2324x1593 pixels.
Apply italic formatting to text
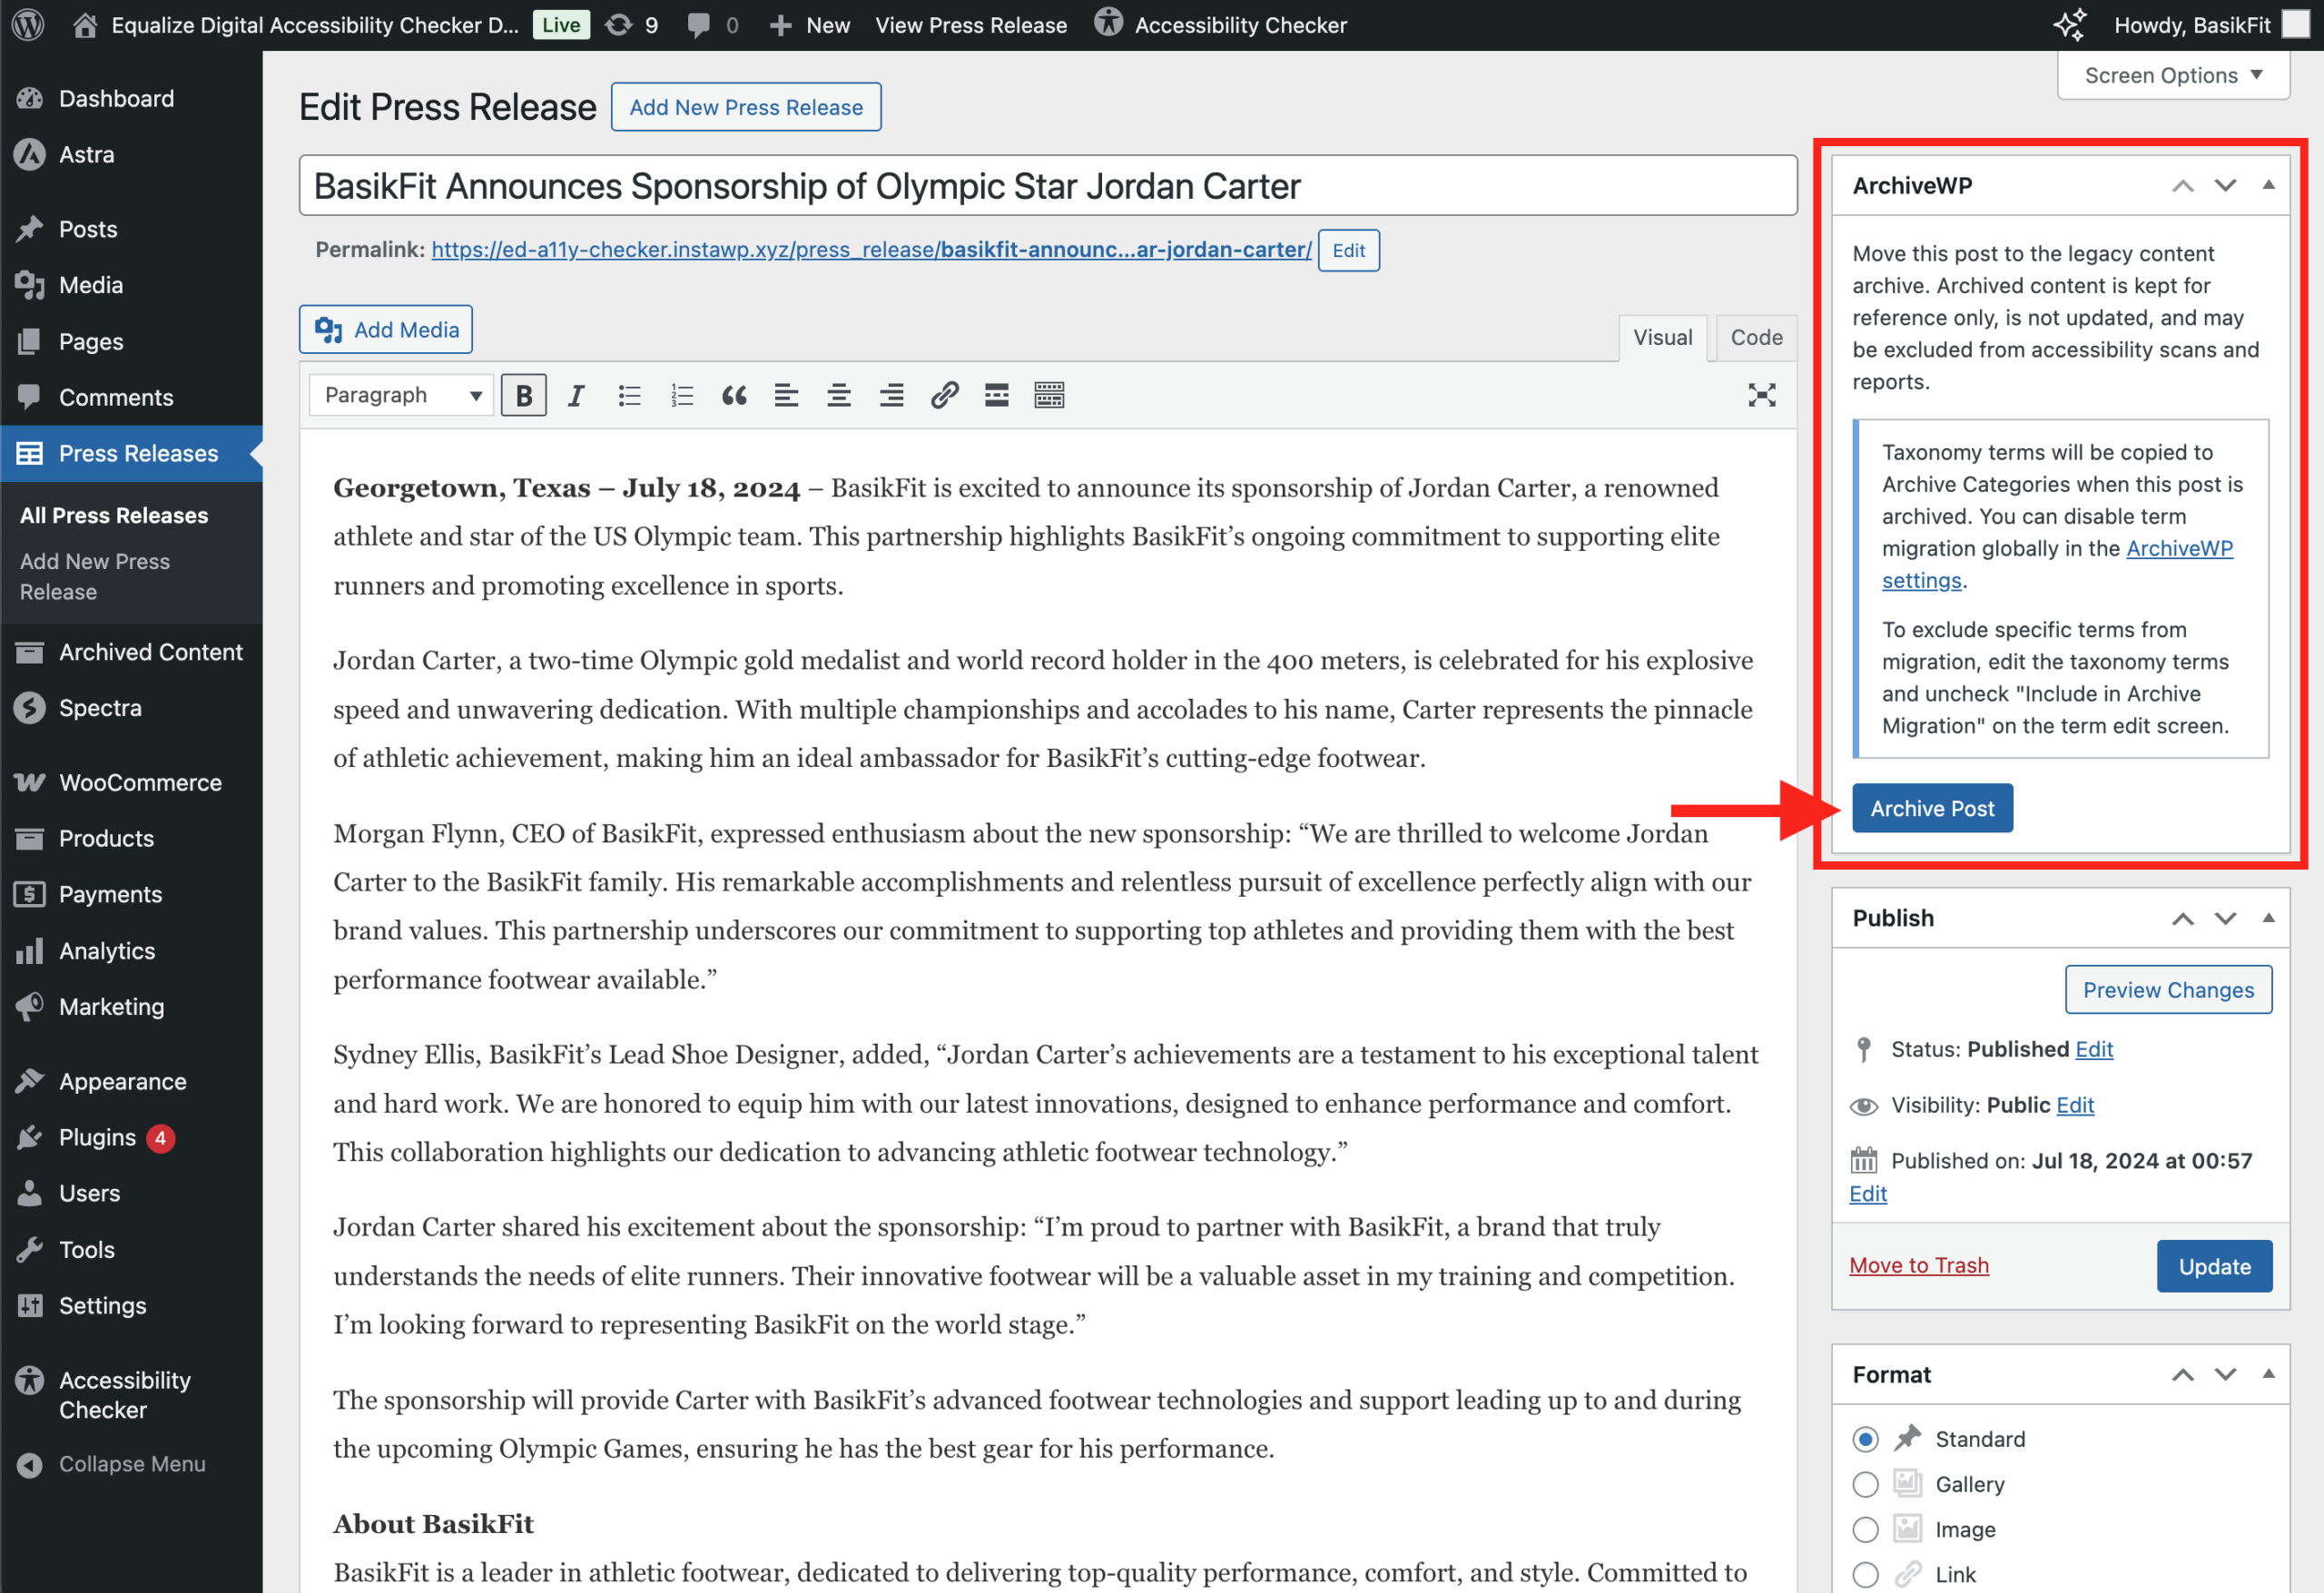576,395
